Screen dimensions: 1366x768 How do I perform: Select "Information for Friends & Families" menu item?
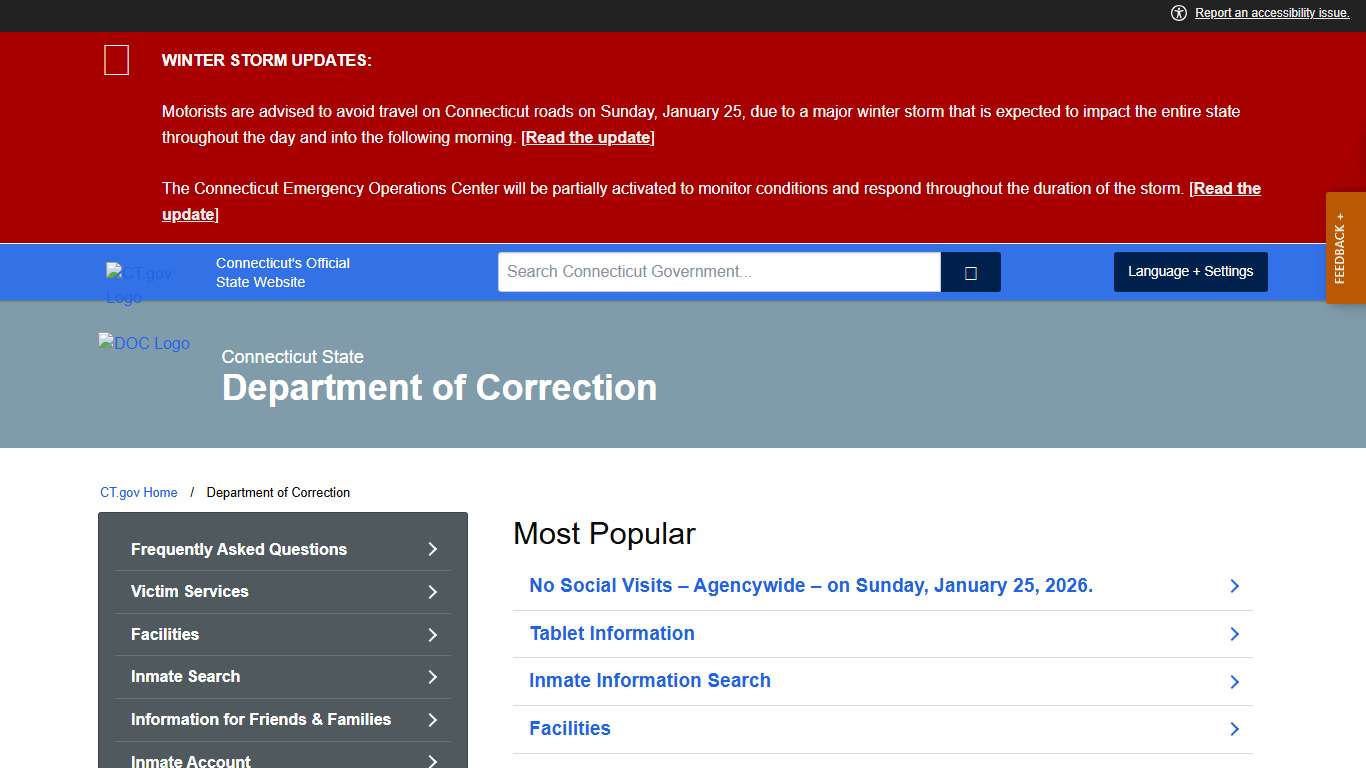pyautogui.click(x=261, y=719)
